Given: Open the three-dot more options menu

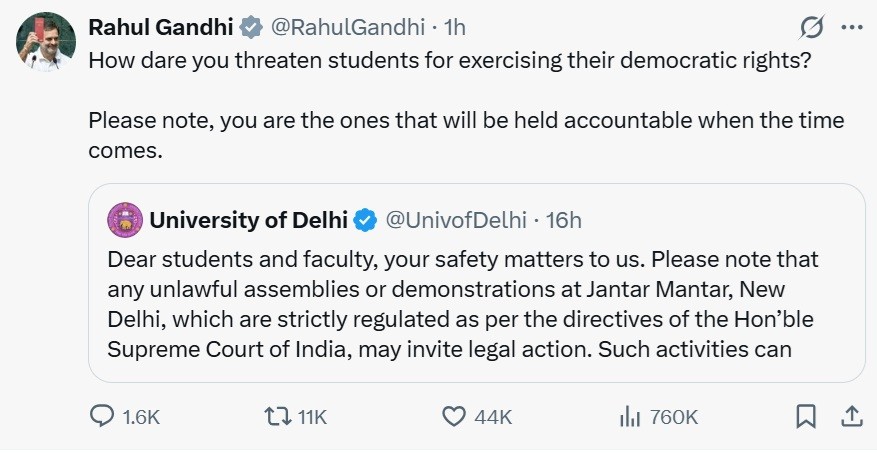Looking at the screenshot, I should [852, 27].
